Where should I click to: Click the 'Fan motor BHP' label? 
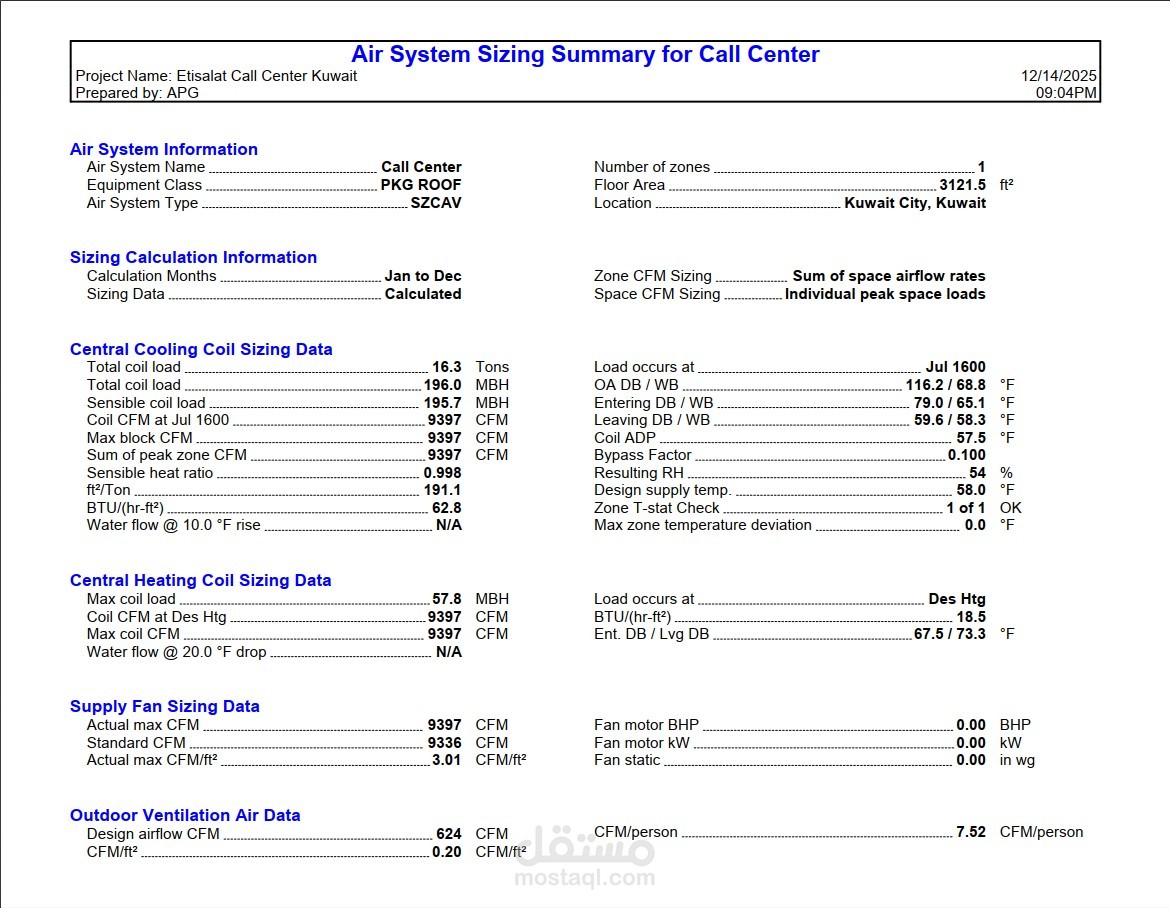(646, 725)
